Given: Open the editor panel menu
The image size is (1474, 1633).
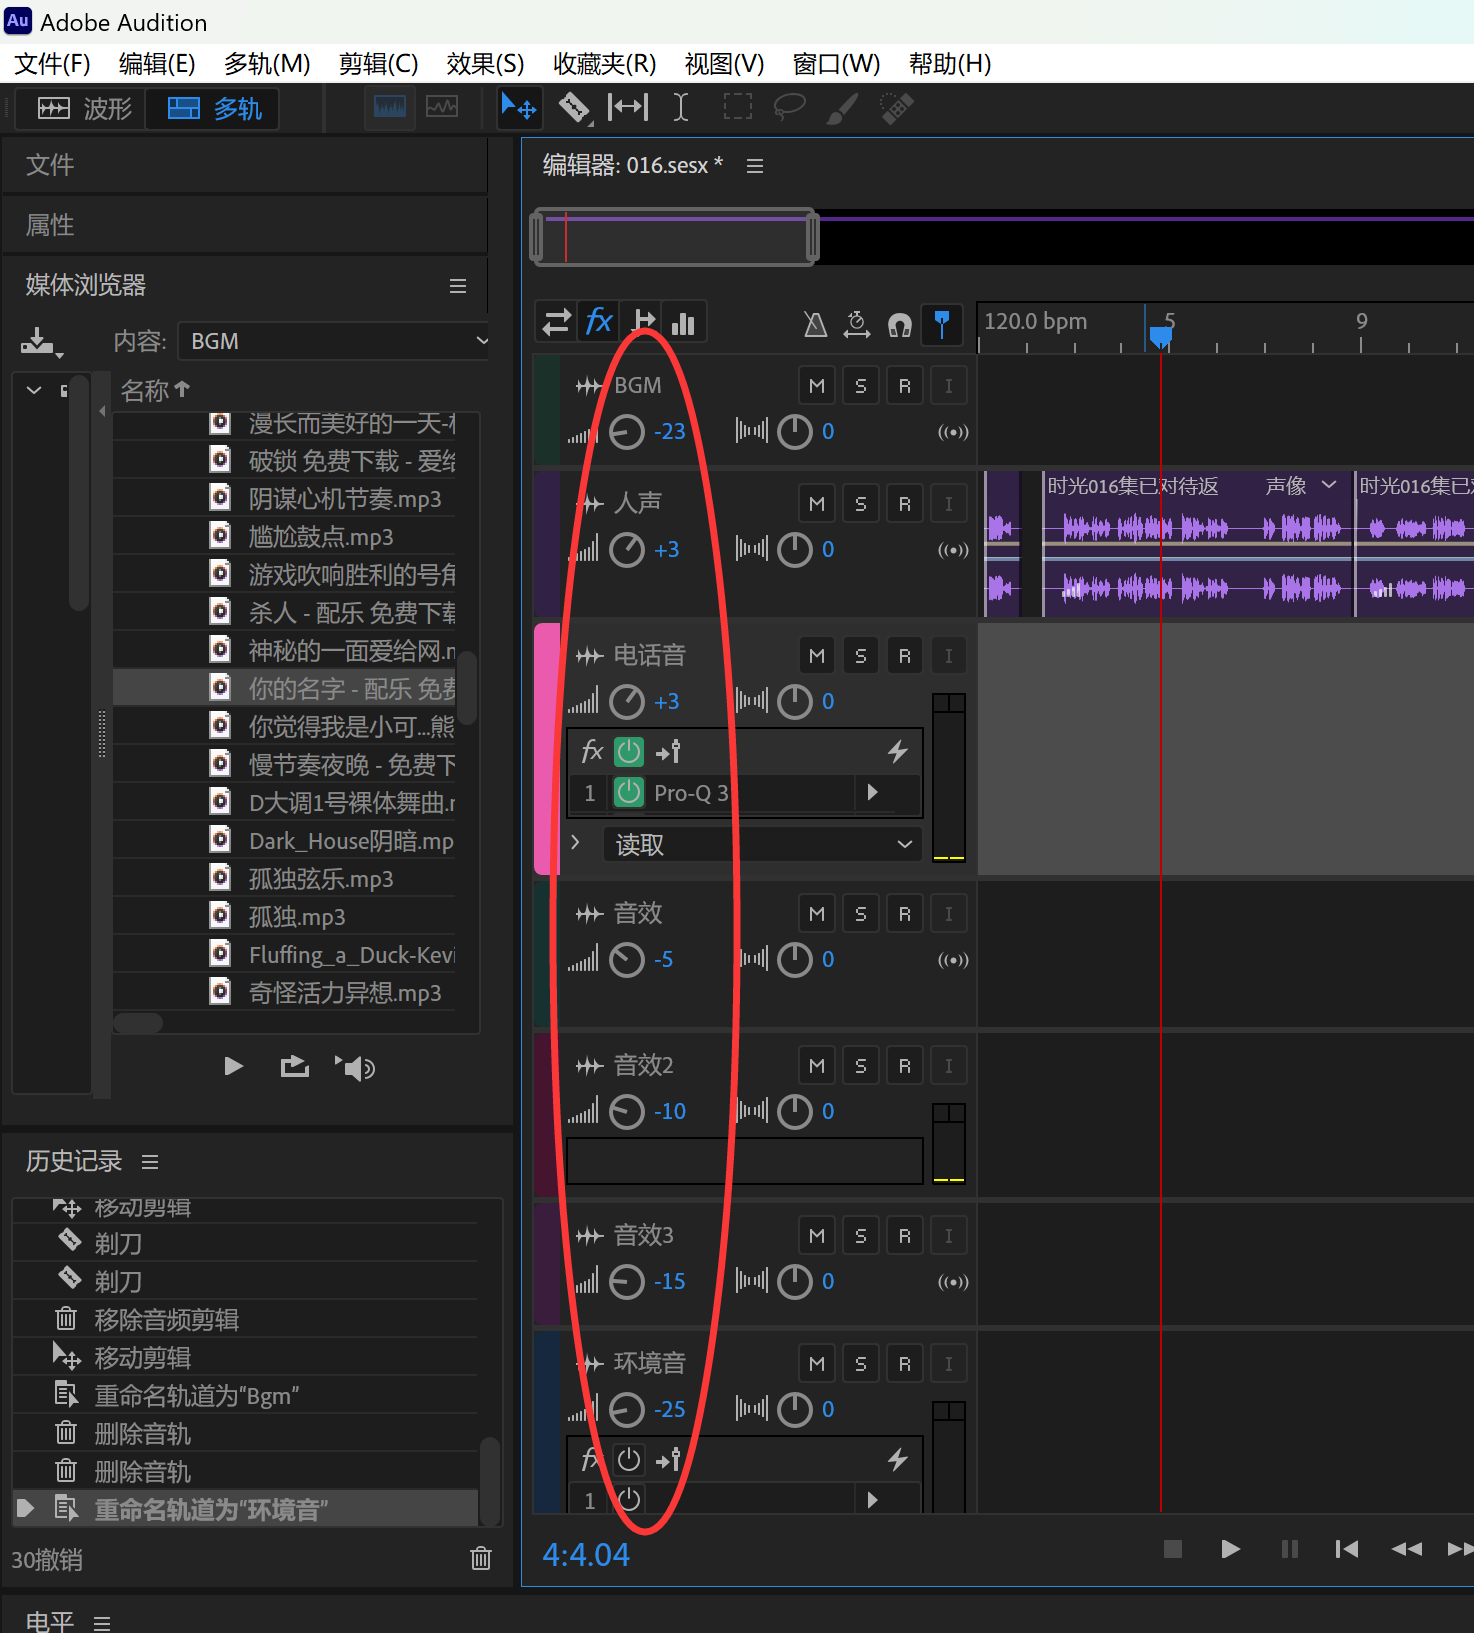Looking at the screenshot, I should 755,166.
